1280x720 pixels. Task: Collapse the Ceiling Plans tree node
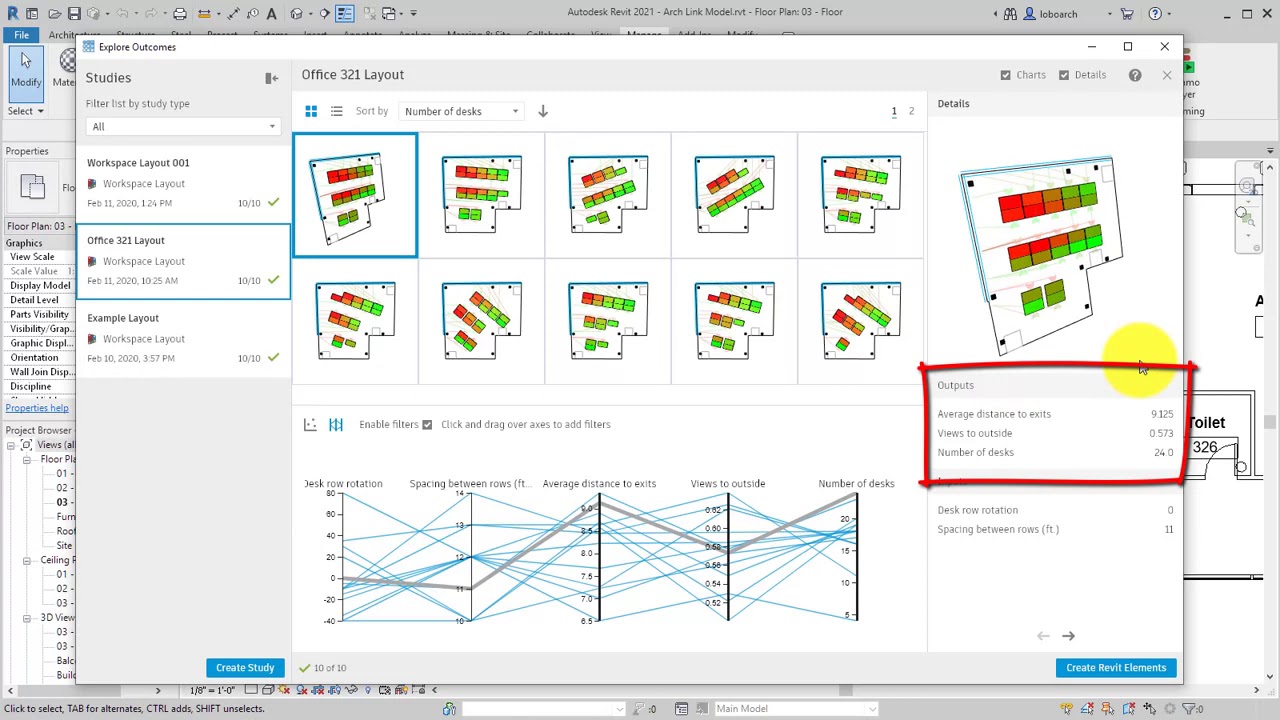tap(26, 560)
